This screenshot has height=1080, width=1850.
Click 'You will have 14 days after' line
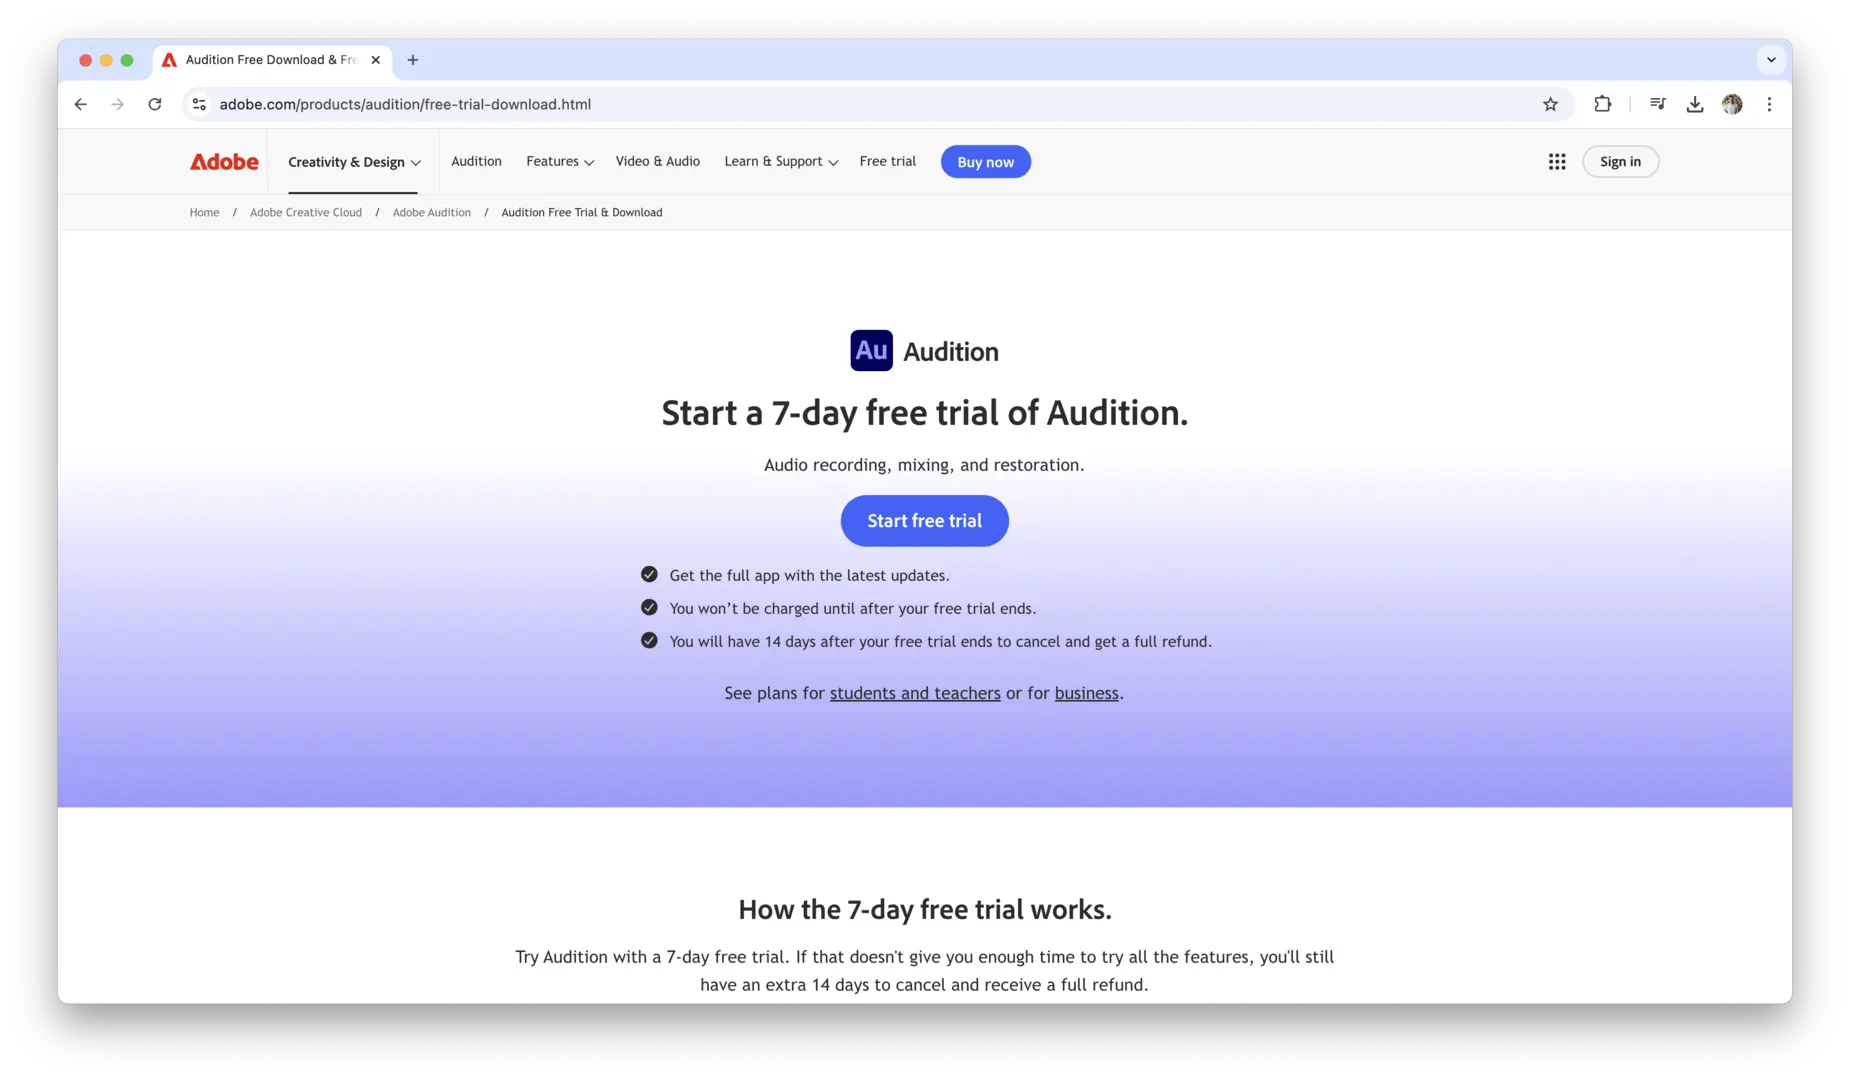(940, 642)
